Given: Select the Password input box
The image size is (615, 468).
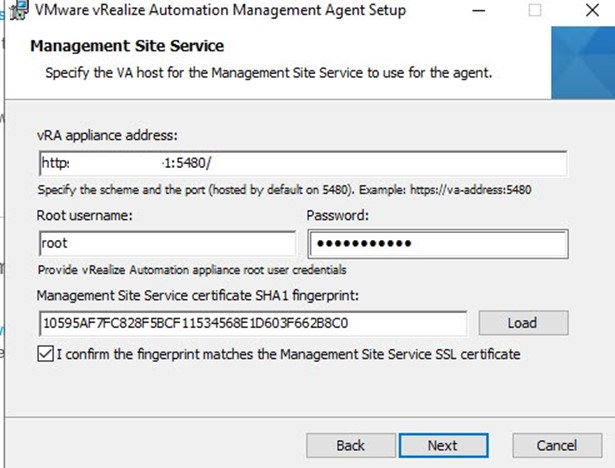Looking at the screenshot, I should [x=438, y=244].
